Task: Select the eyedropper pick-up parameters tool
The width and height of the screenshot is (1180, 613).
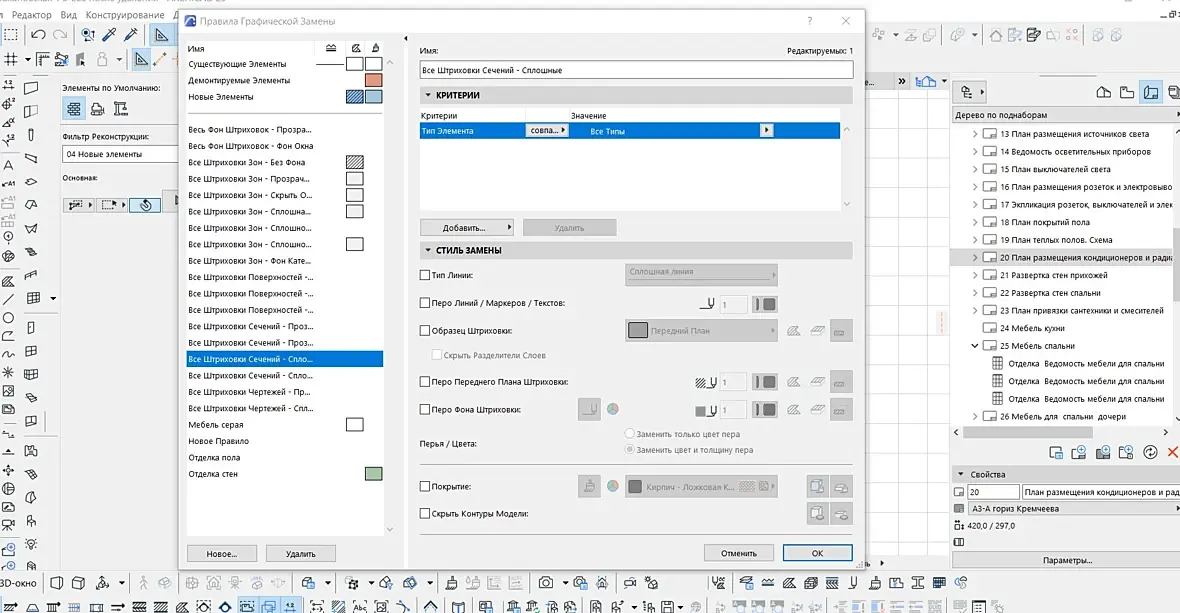Action: (x=110, y=35)
